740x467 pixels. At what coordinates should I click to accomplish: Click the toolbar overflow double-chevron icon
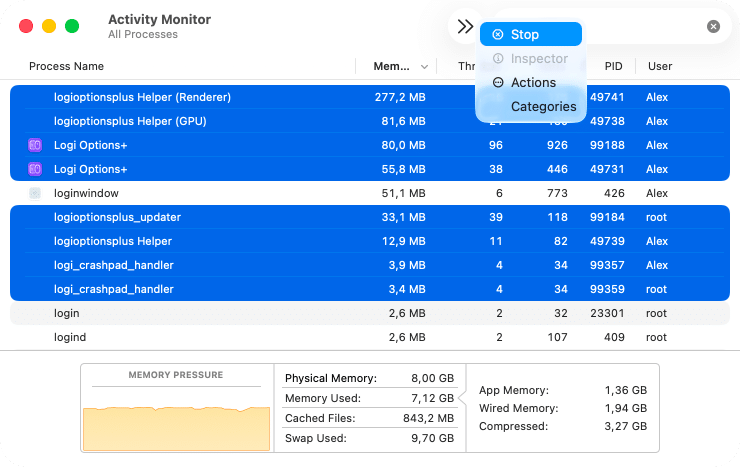pos(465,27)
